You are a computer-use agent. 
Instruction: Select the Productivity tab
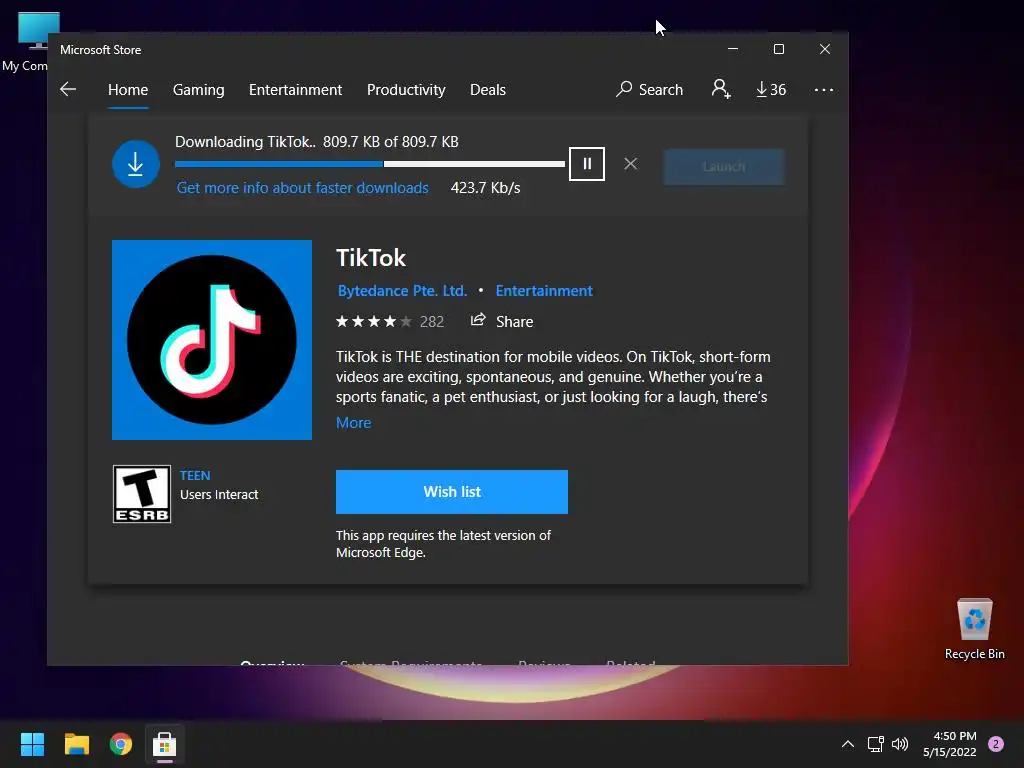tap(406, 89)
